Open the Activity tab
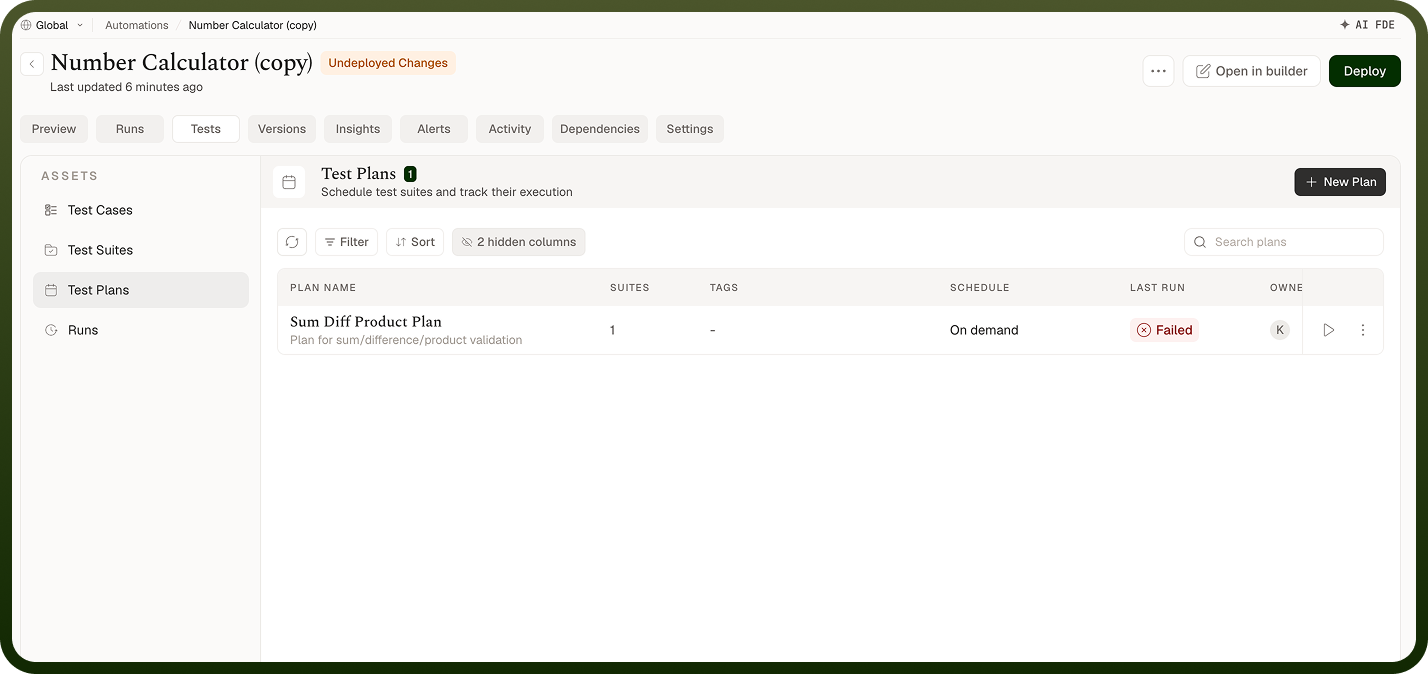 point(510,129)
